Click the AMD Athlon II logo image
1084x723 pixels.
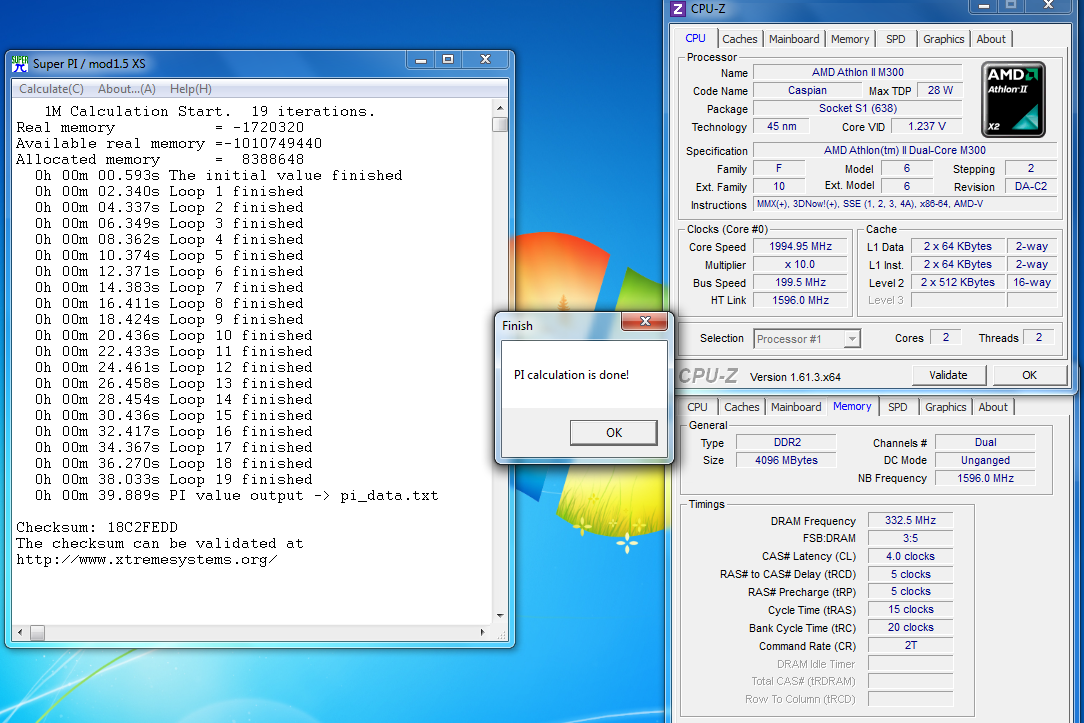[1013, 100]
